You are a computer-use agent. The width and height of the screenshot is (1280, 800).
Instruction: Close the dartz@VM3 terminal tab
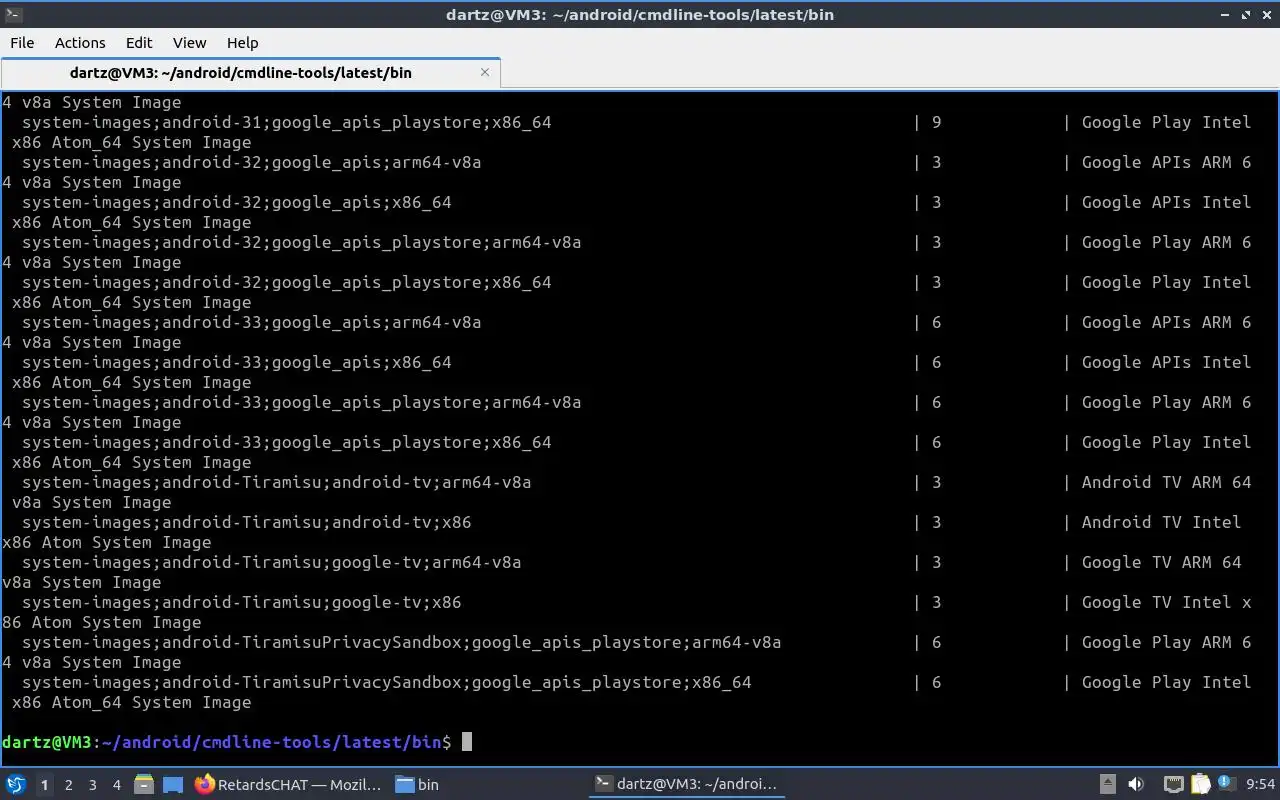(485, 72)
